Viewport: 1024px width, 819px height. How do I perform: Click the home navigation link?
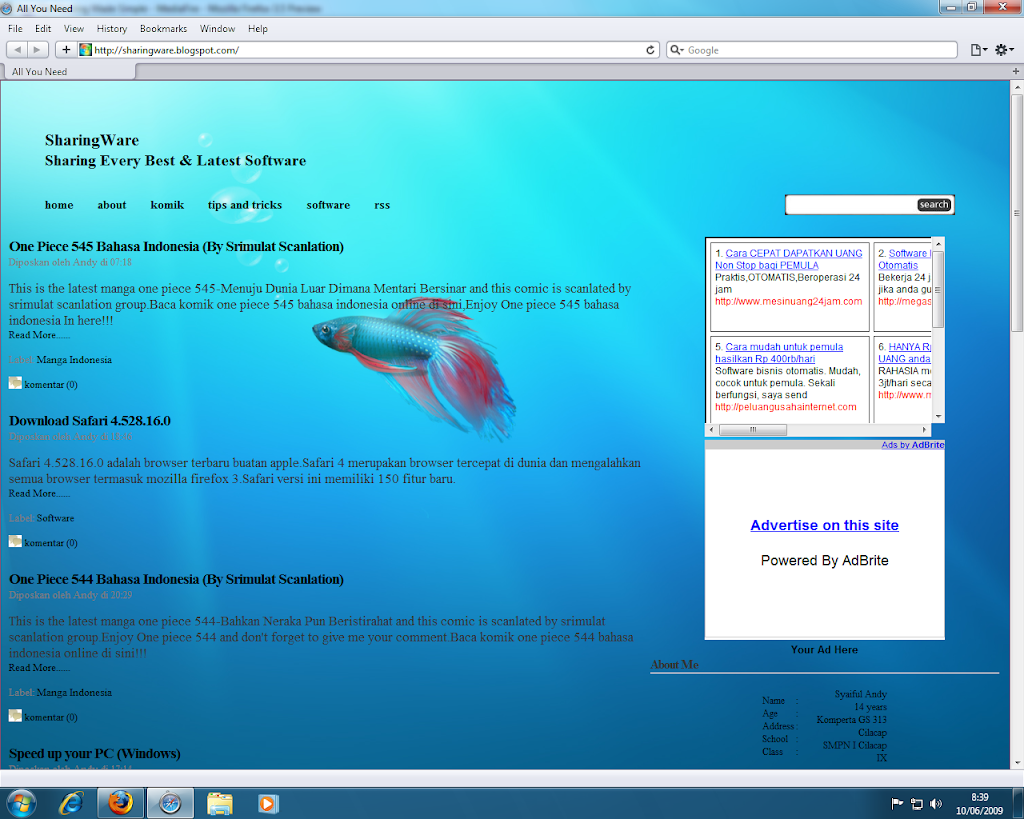click(59, 205)
